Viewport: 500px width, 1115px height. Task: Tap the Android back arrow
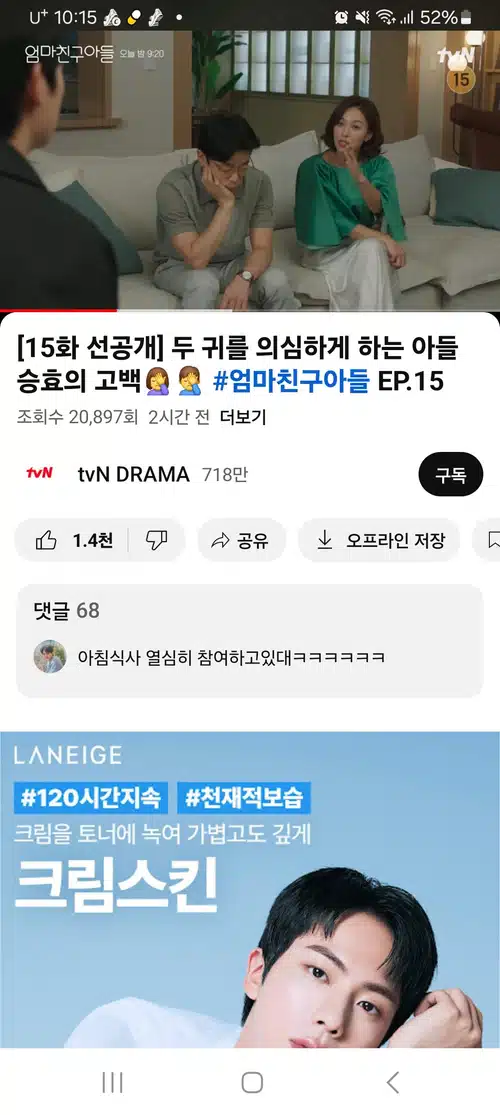point(392,1082)
